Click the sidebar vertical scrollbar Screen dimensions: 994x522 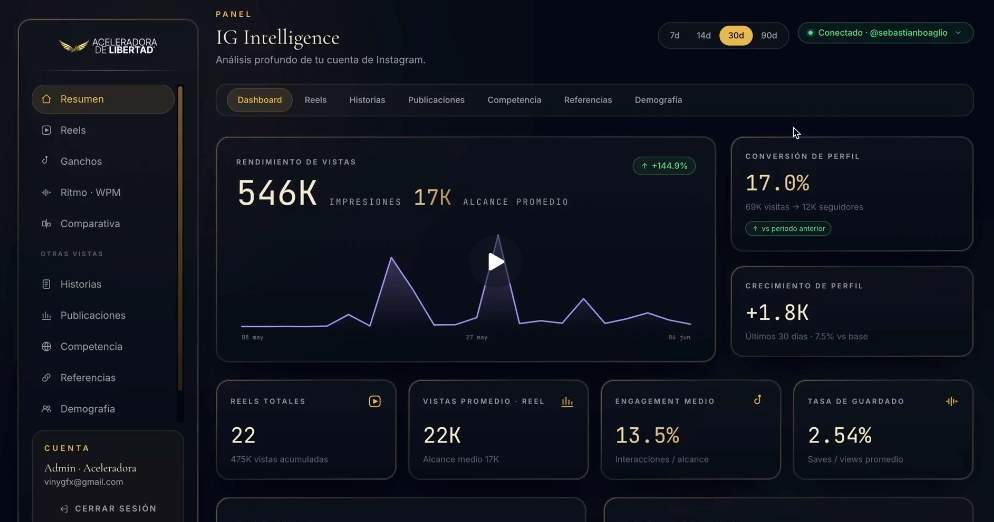[x=180, y=238]
